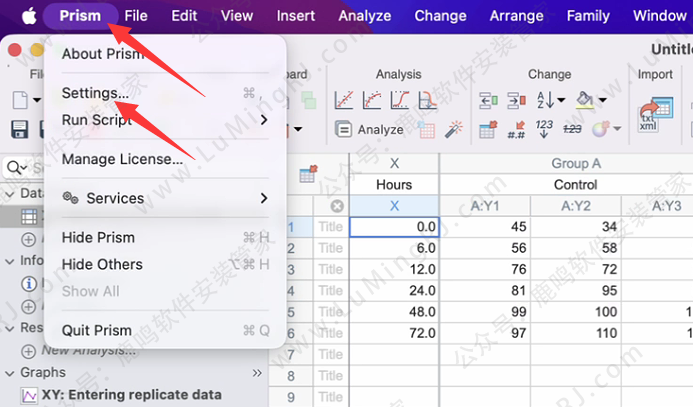Click the linear regression analysis icon
Image resolution: width=693 pixels, height=407 pixels.
click(344, 100)
